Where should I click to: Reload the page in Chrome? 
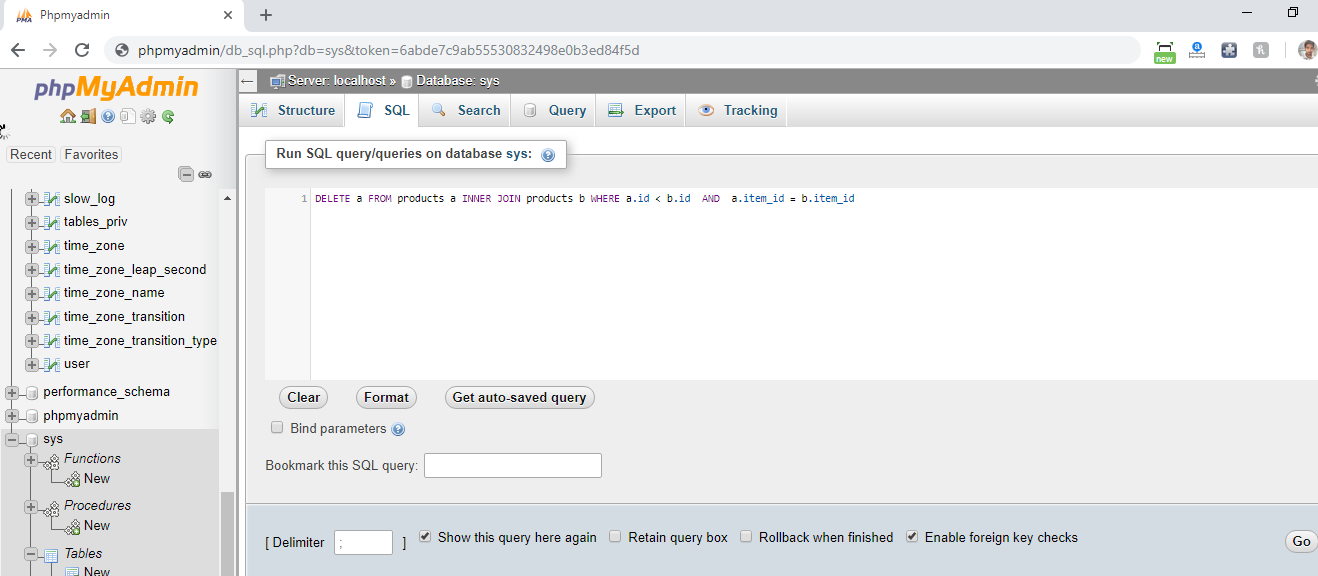(x=82, y=50)
